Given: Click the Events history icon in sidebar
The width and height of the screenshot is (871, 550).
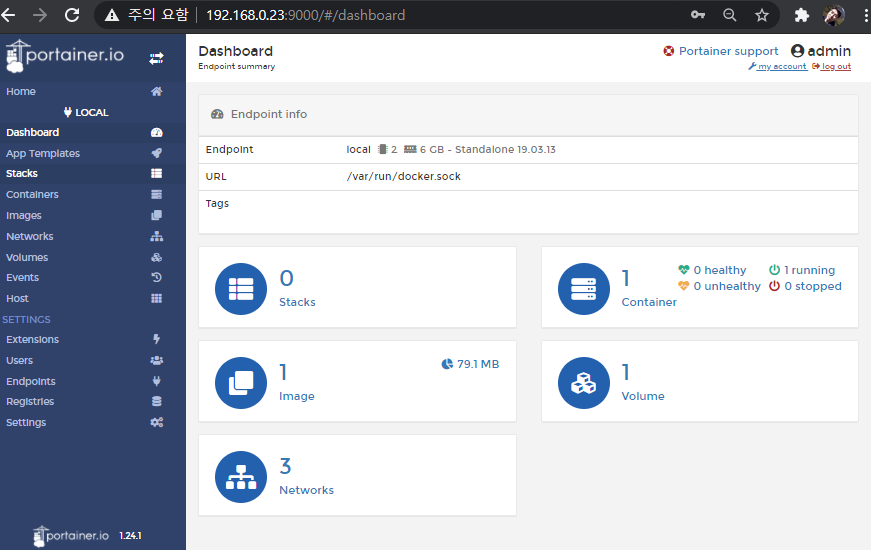Looking at the screenshot, I should click(157, 277).
